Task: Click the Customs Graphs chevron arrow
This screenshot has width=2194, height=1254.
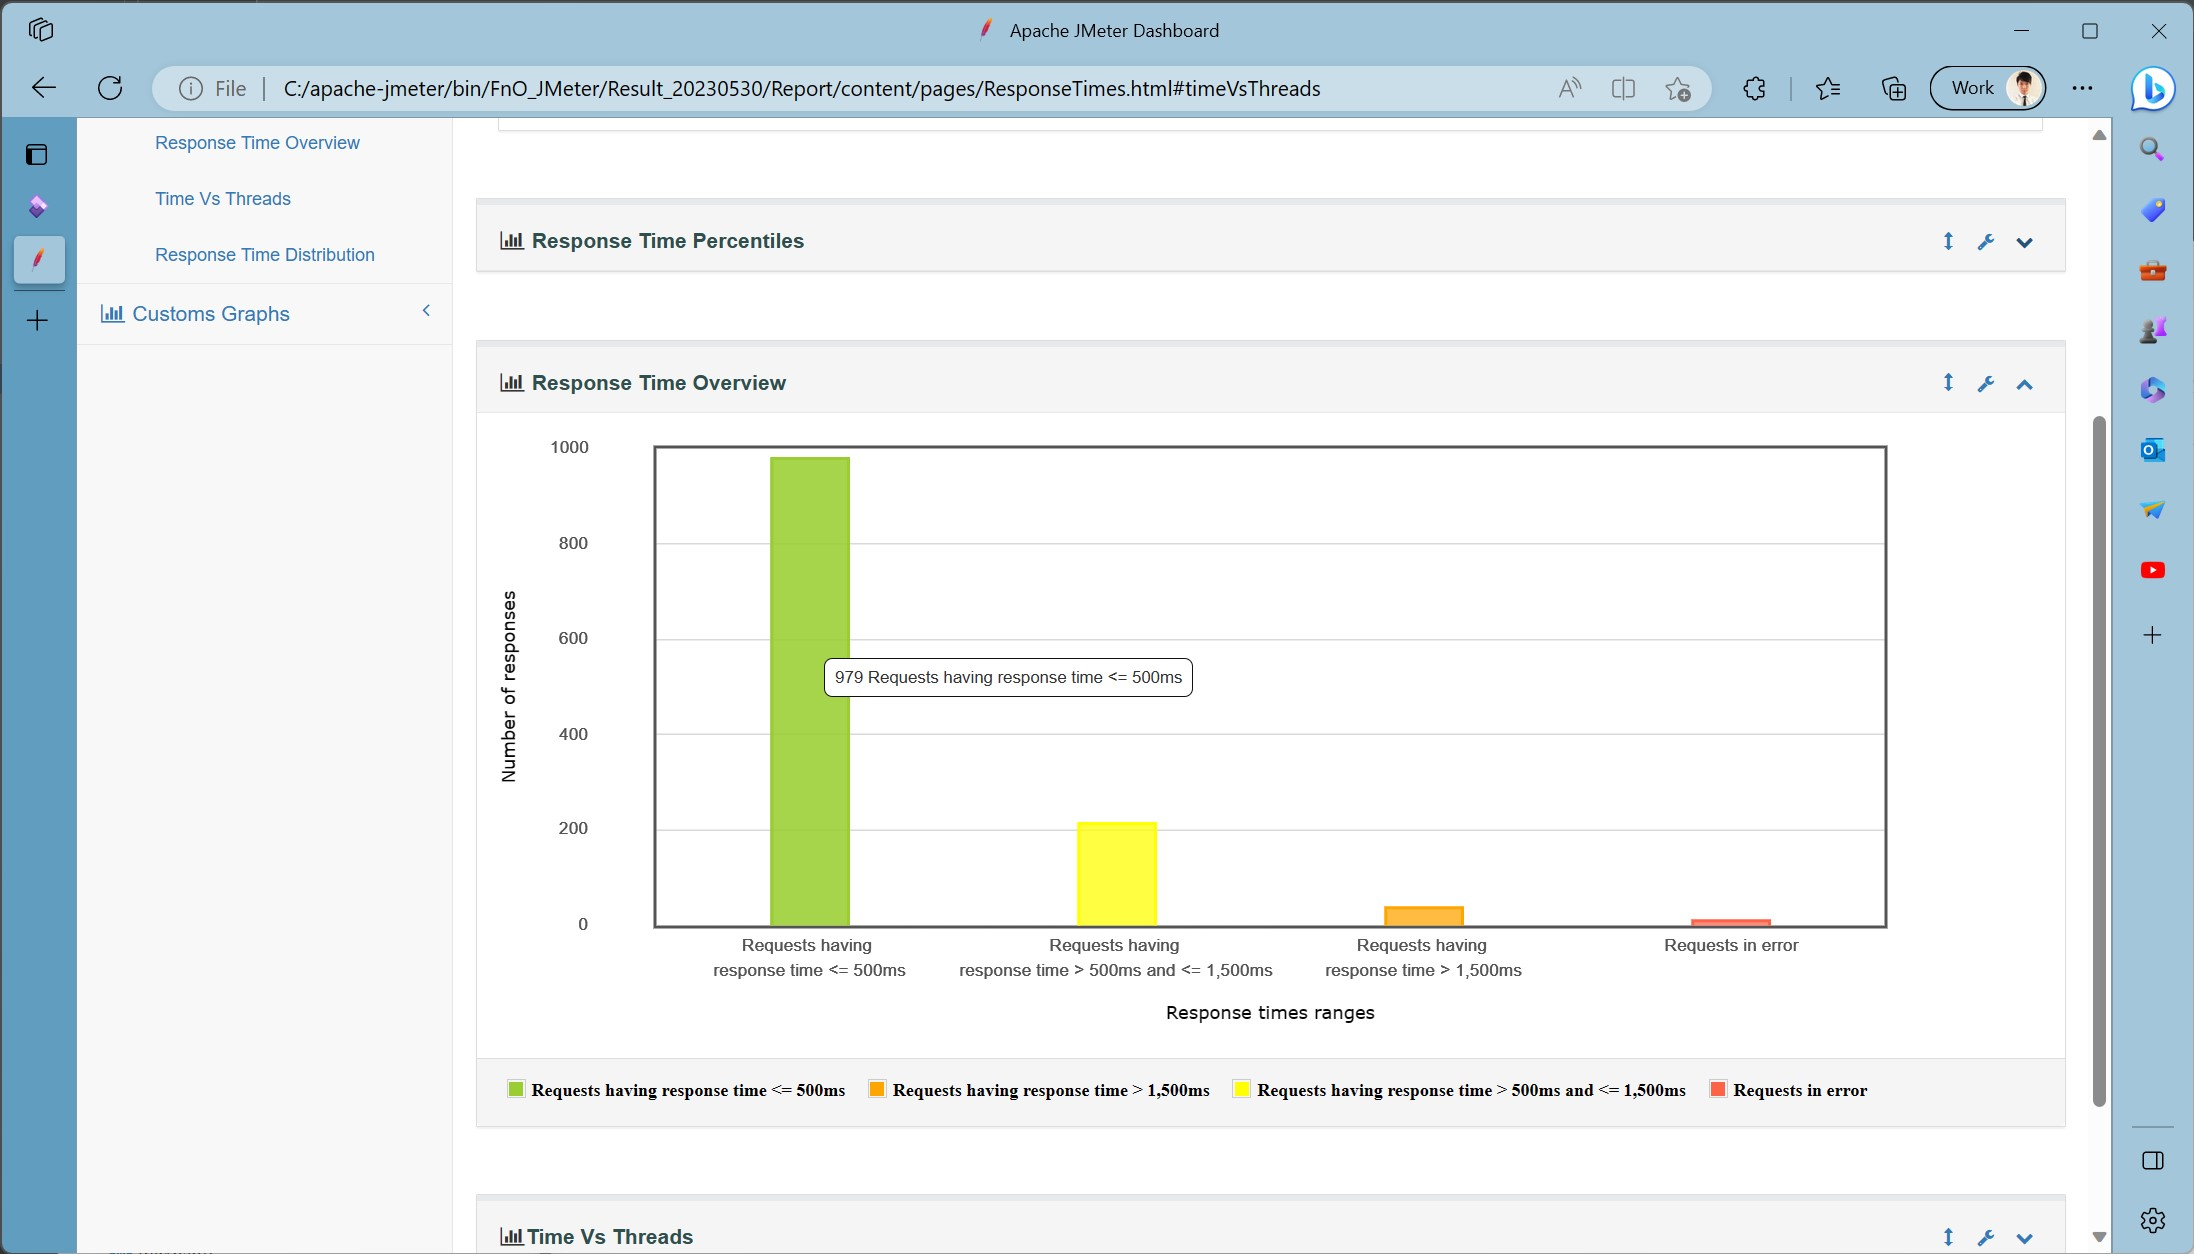Action: click(426, 311)
